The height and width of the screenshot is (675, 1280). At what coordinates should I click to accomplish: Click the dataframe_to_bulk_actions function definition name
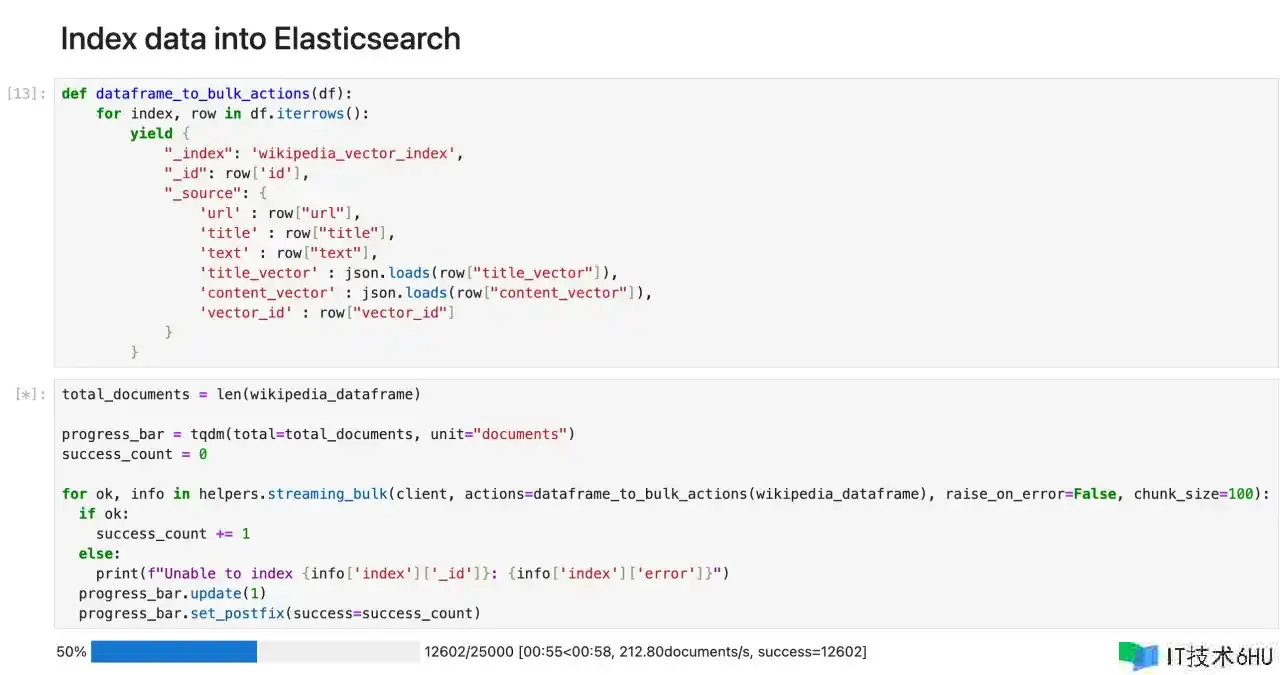click(x=202, y=94)
